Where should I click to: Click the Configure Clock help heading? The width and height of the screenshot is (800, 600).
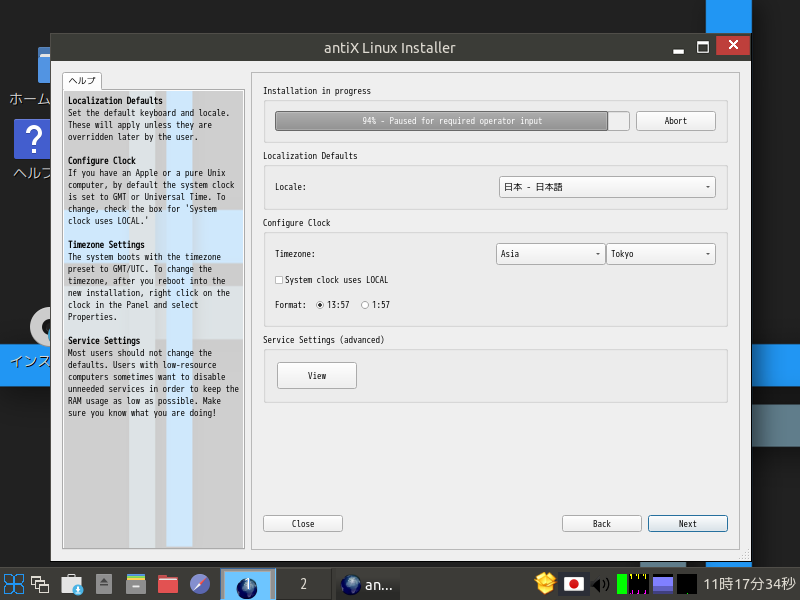pyautogui.click(x=102, y=161)
